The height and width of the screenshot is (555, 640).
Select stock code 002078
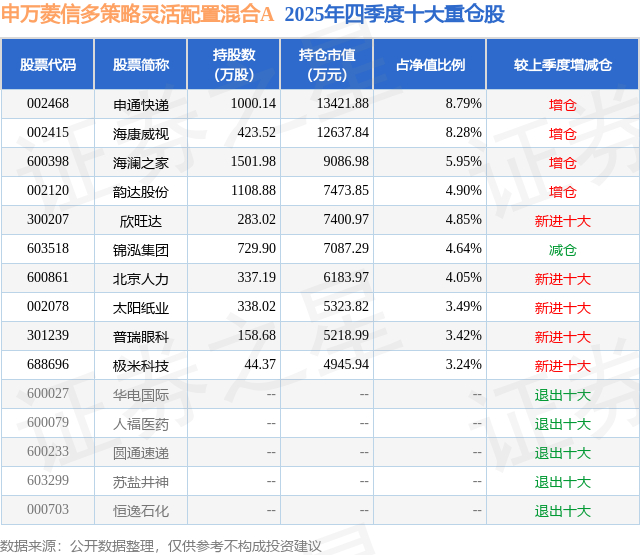point(48,306)
